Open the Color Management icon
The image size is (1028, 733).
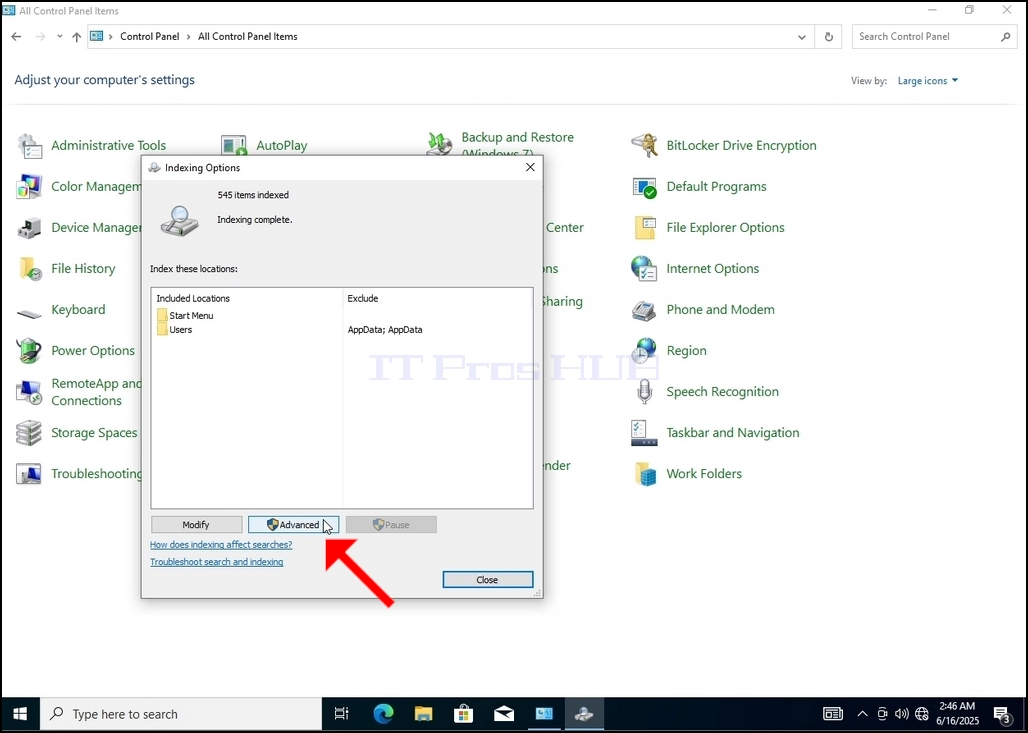click(29, 187)
